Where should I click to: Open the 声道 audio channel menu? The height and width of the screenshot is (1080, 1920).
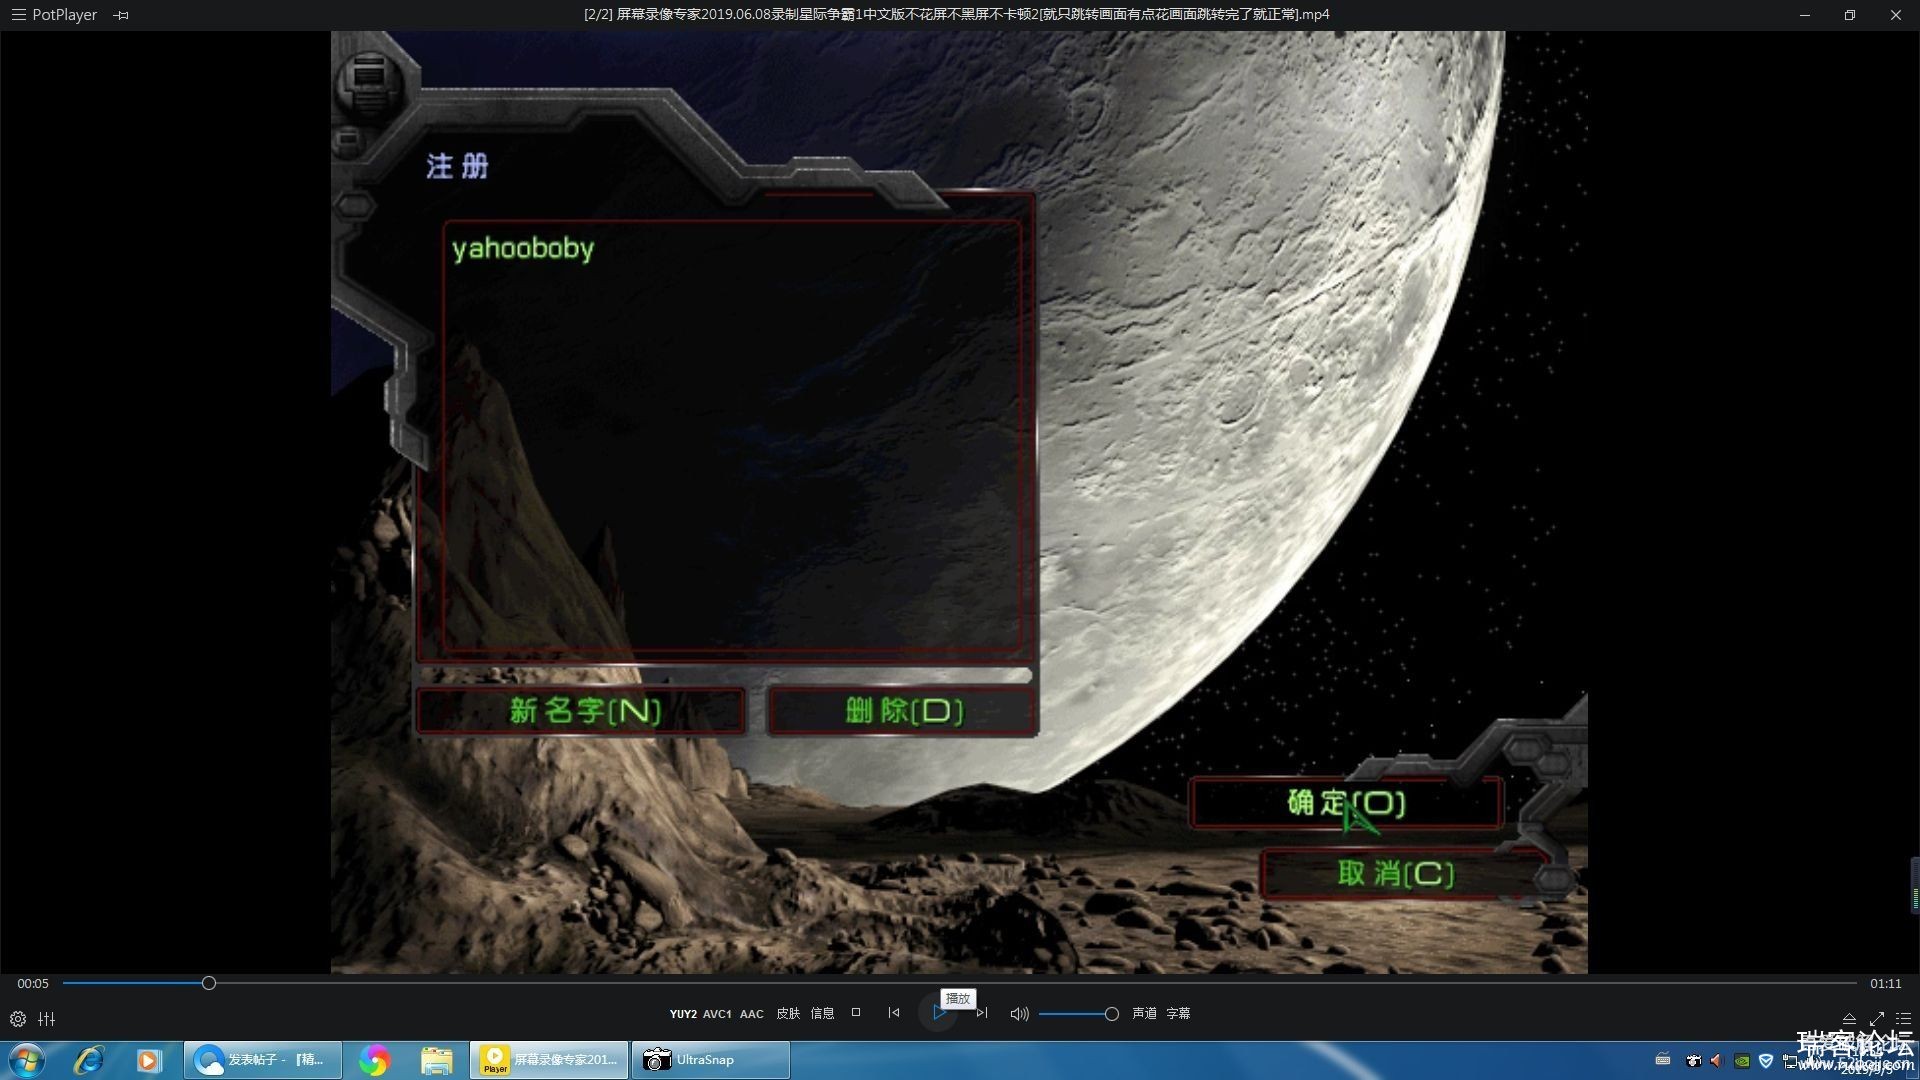pyautogui.click(x=1144, y=1014)
